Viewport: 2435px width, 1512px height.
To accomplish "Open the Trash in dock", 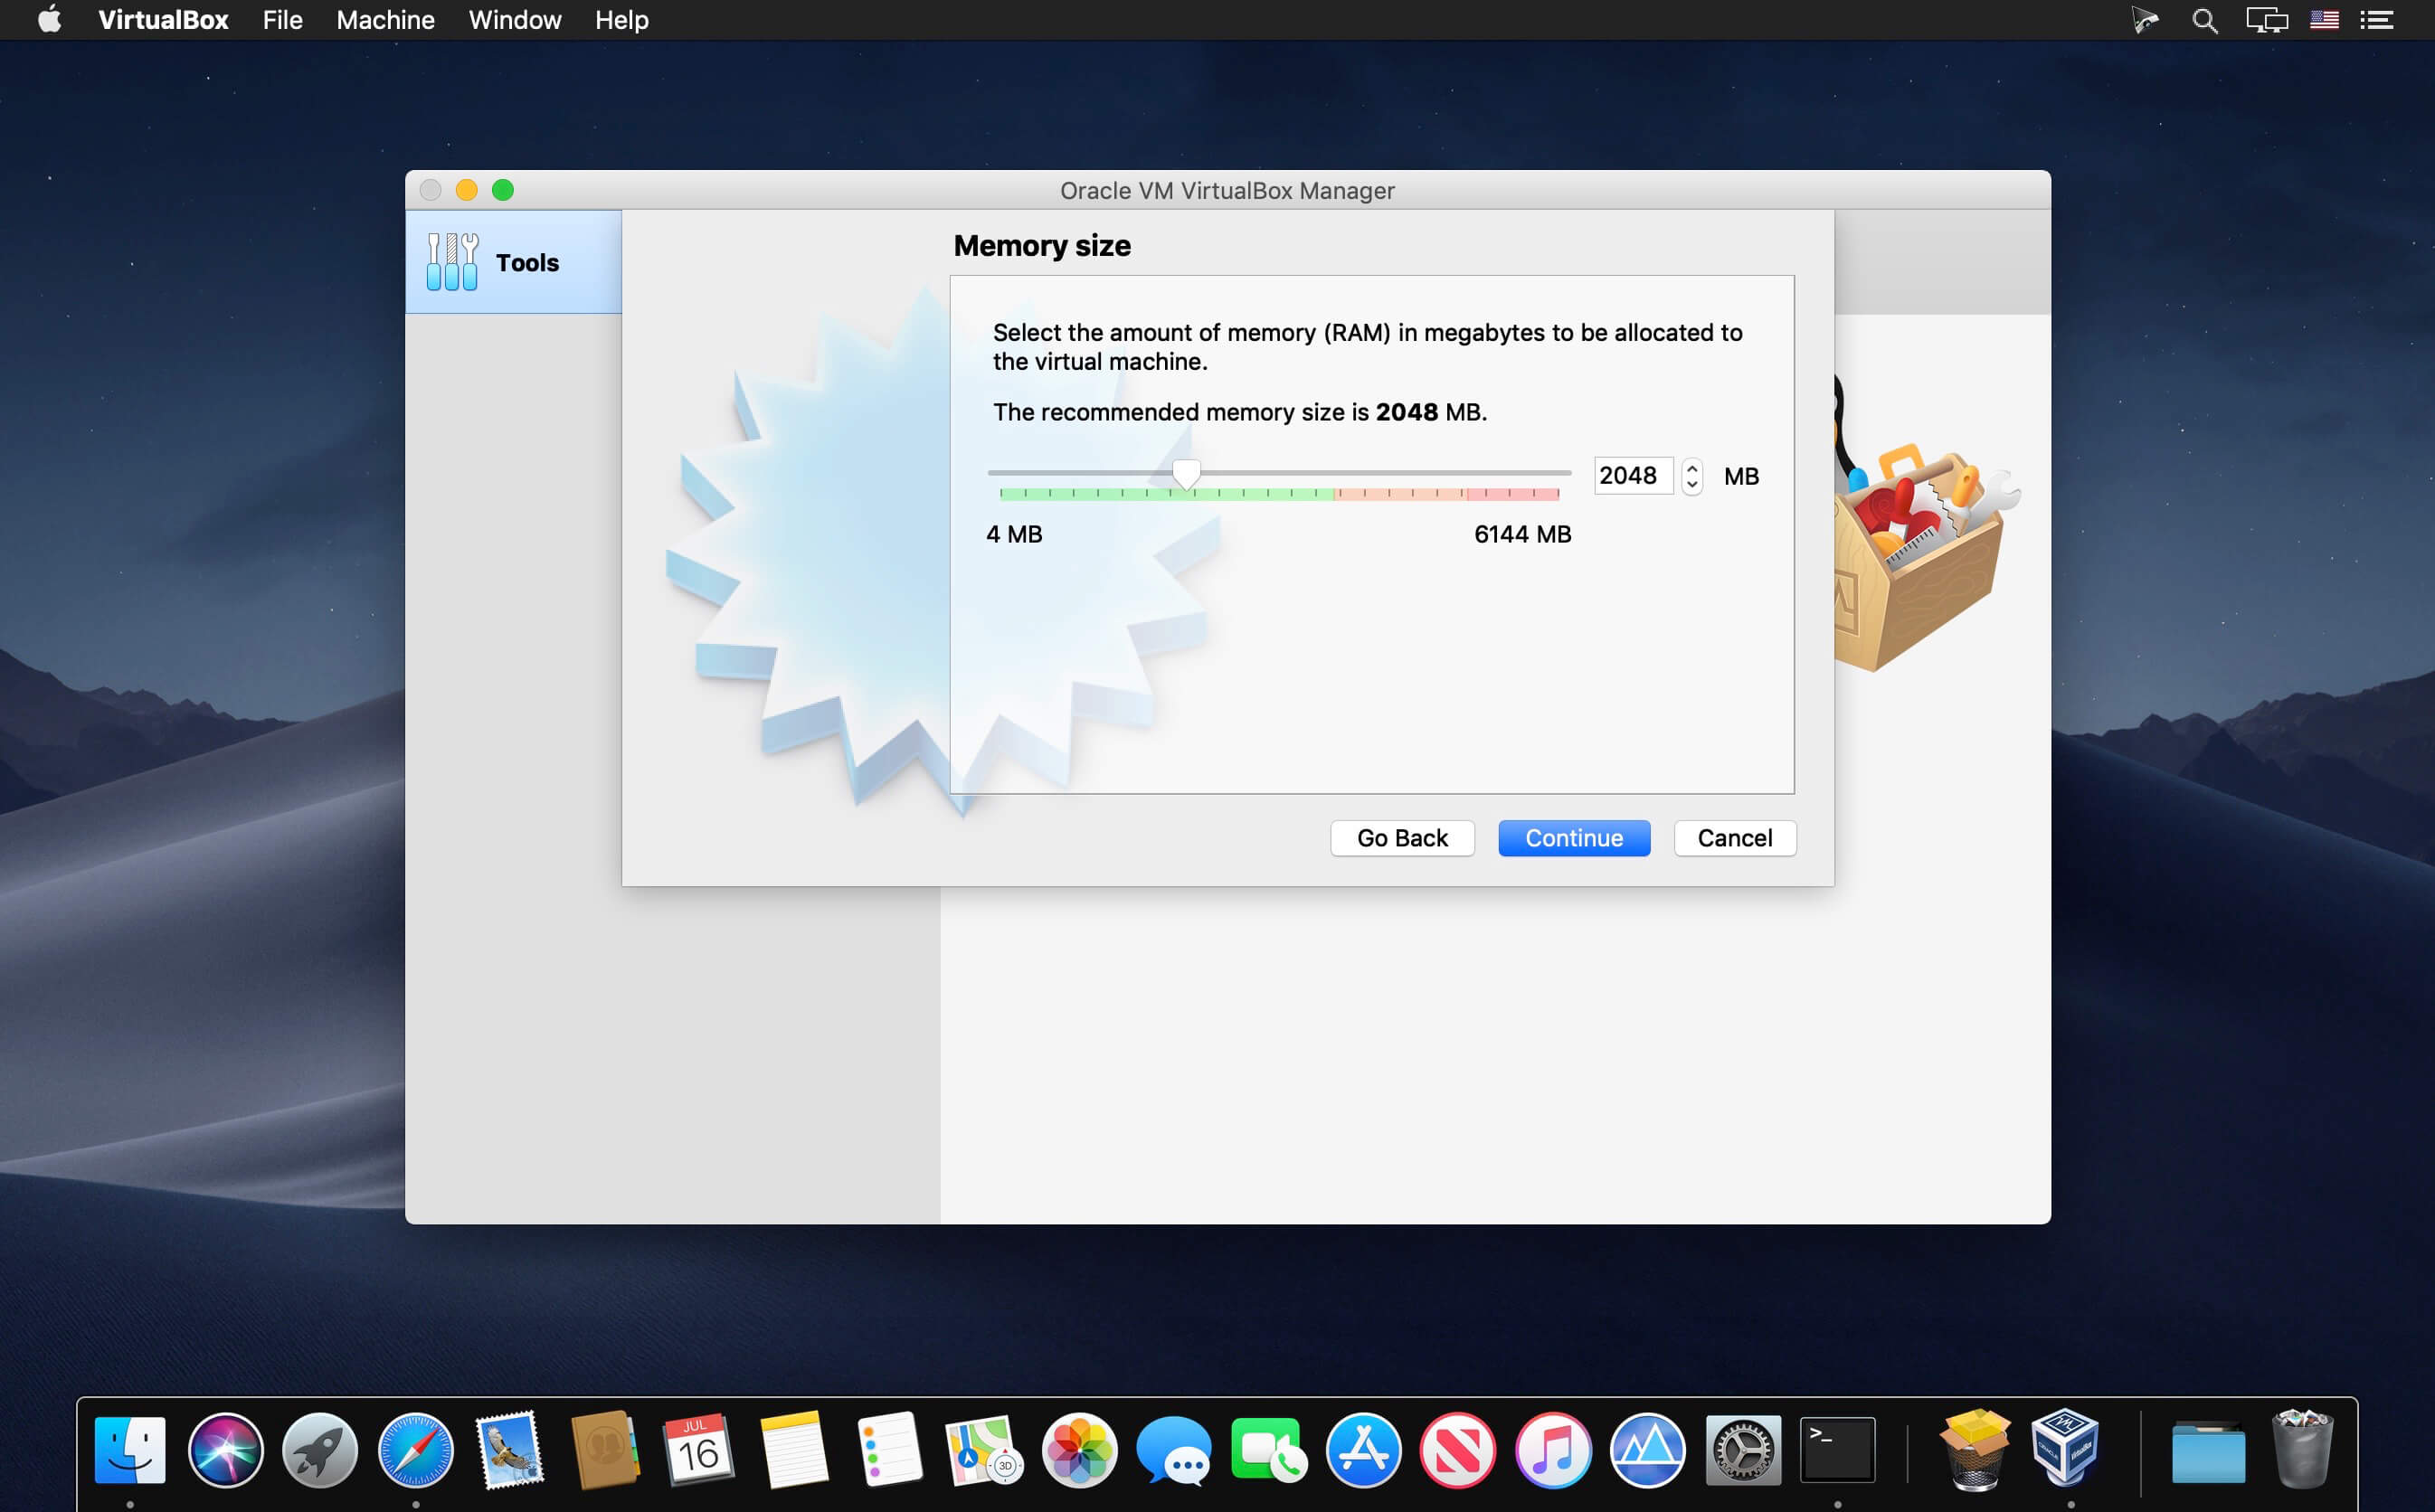I will (x=2302, y=1449).
